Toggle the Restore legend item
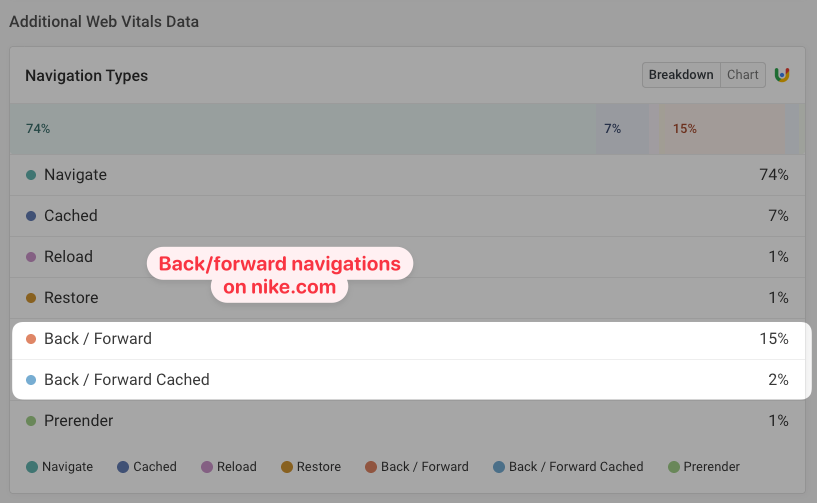This screenshot has height=503, width=817. pos(310,467)
